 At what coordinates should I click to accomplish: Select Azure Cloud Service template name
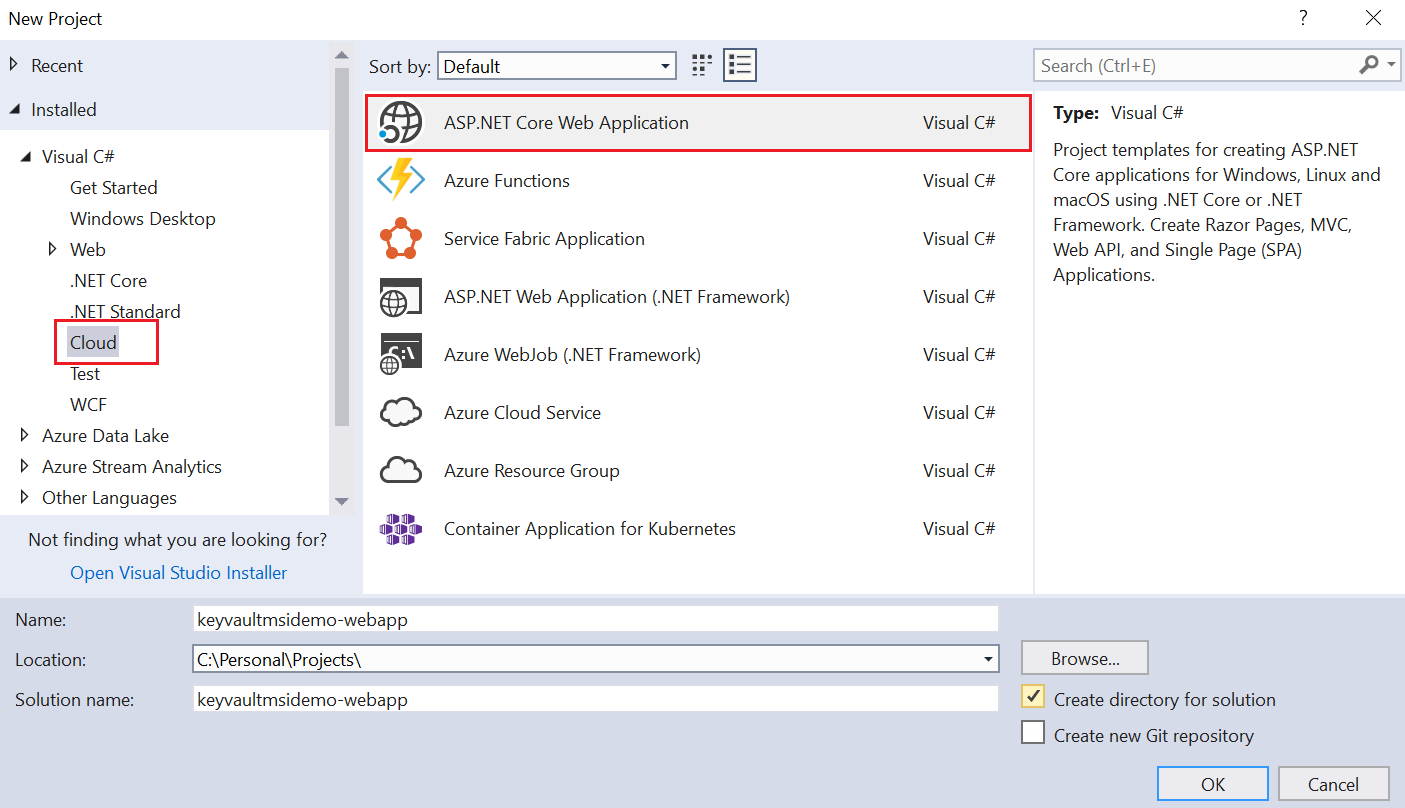pos(522,413)
